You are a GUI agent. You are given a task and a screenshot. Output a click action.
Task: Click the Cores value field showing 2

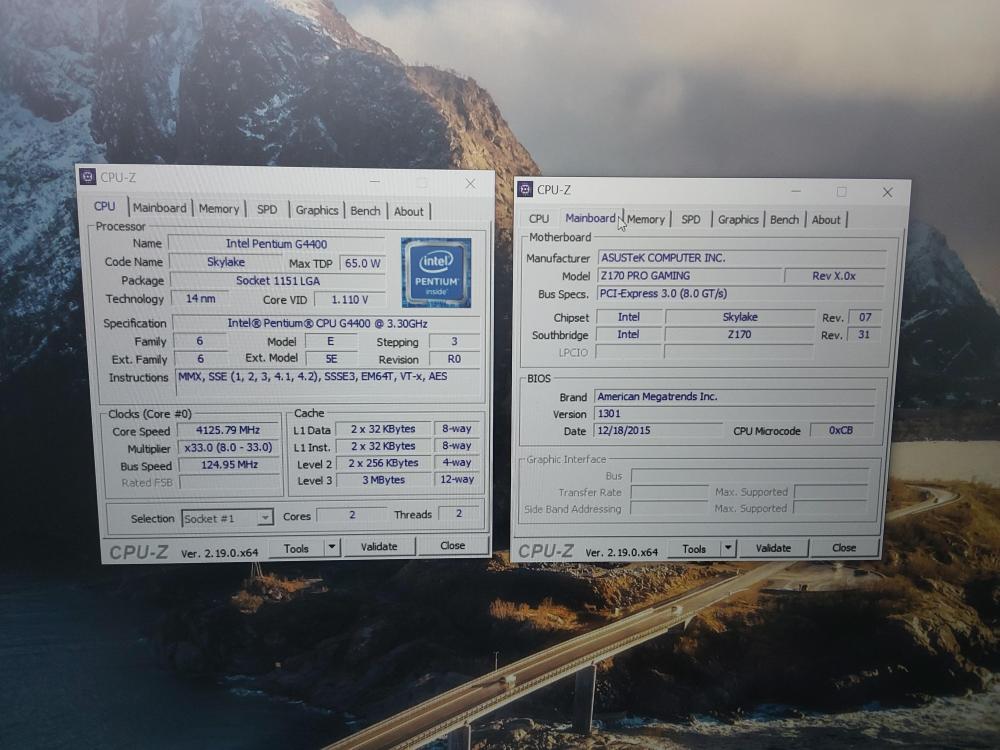click(351, 514)
